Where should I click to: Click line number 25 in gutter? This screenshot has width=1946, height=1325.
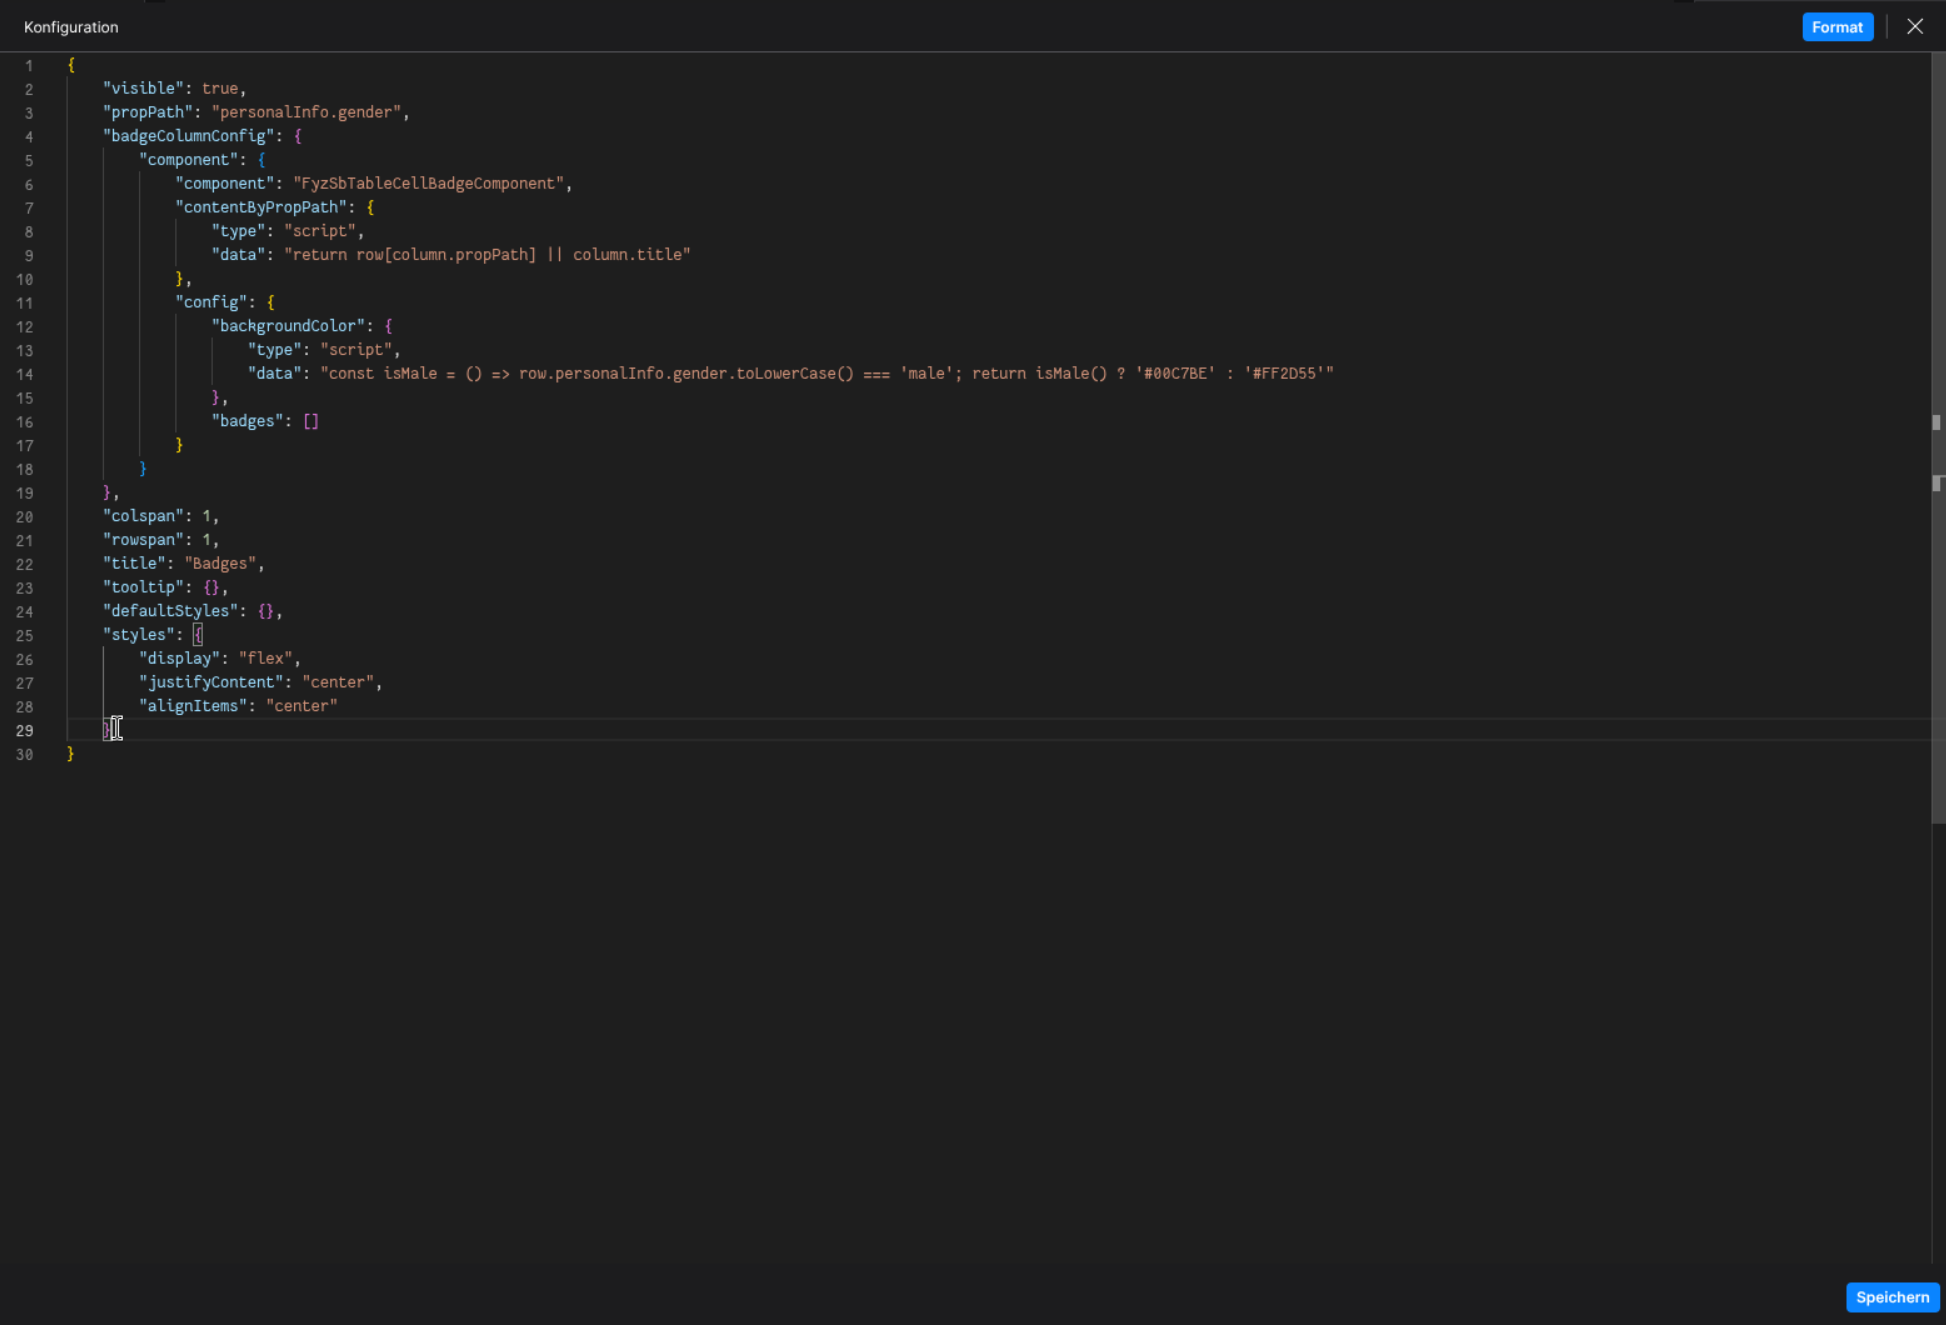pos(24,636)
